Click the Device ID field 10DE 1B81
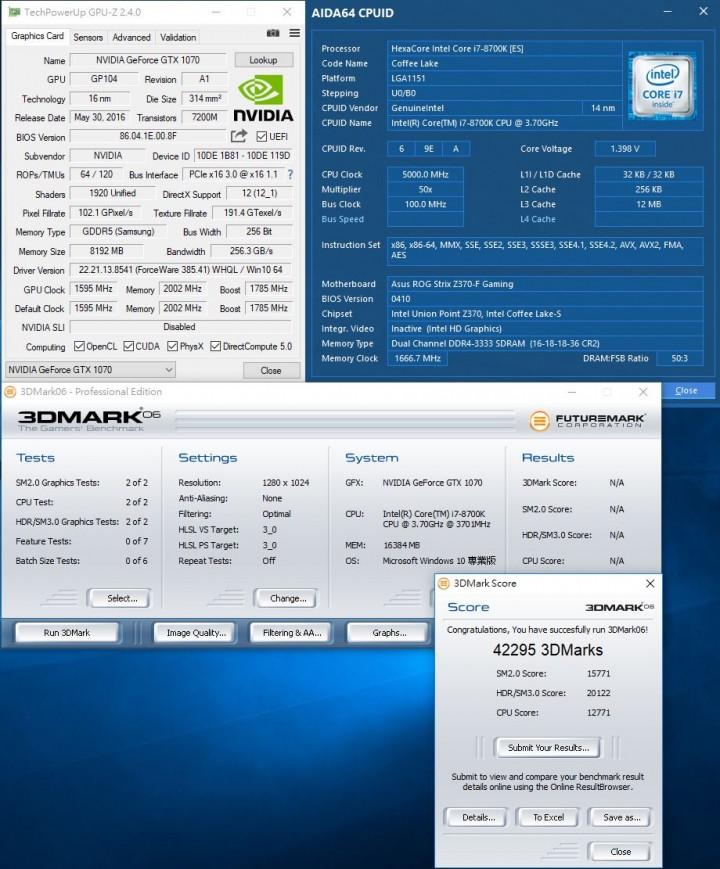Screen dimensions: 720x869 tap(243, 156)
